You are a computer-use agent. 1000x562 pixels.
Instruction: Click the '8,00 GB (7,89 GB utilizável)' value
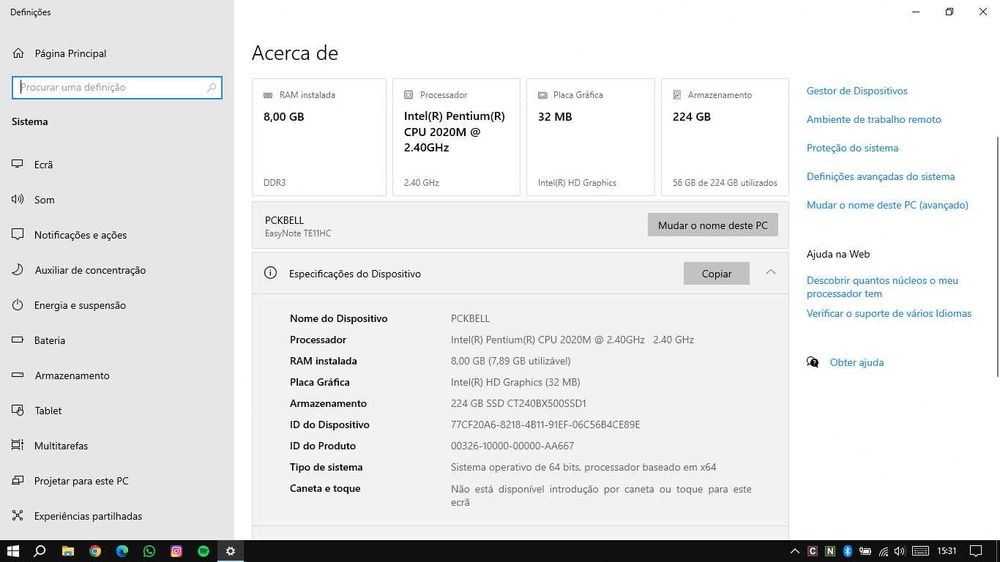(510, 361)
